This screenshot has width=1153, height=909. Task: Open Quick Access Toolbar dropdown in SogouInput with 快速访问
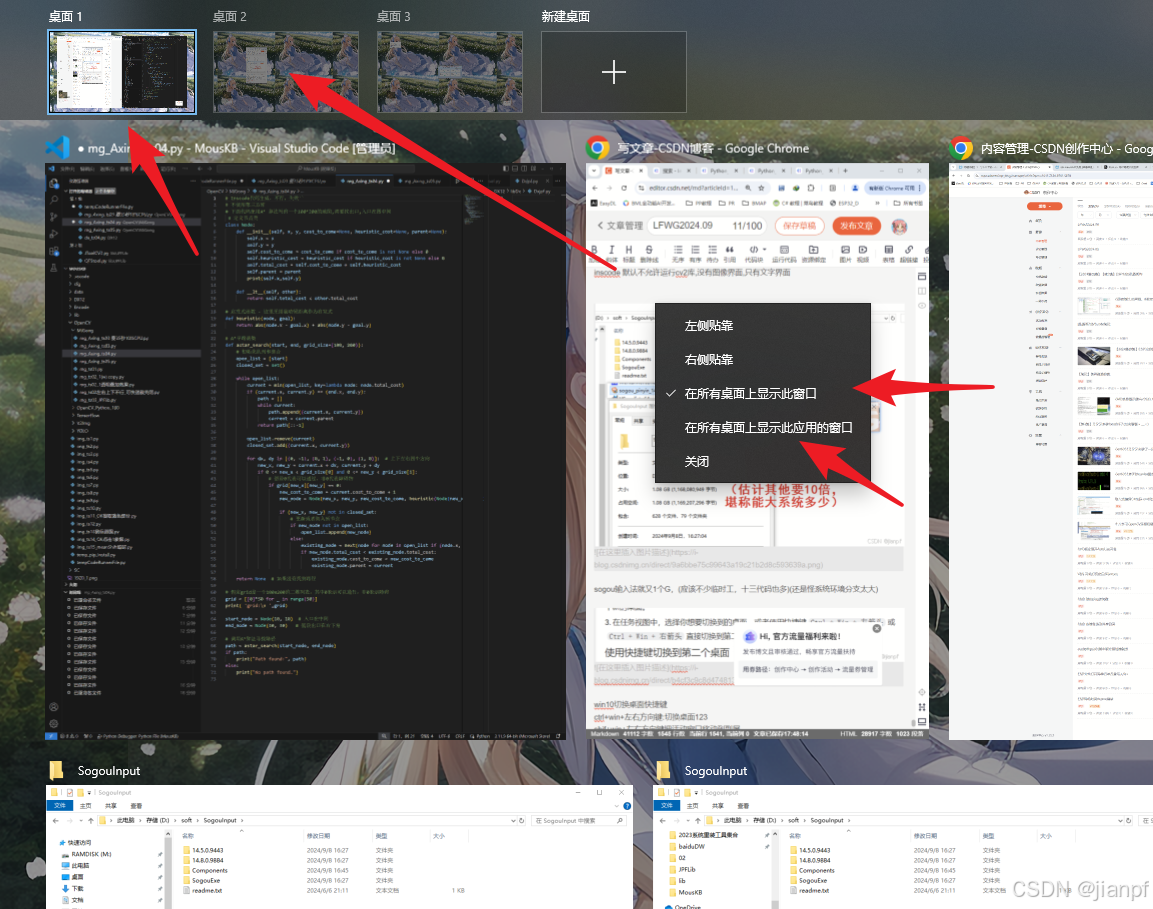[x=89, y=793]
